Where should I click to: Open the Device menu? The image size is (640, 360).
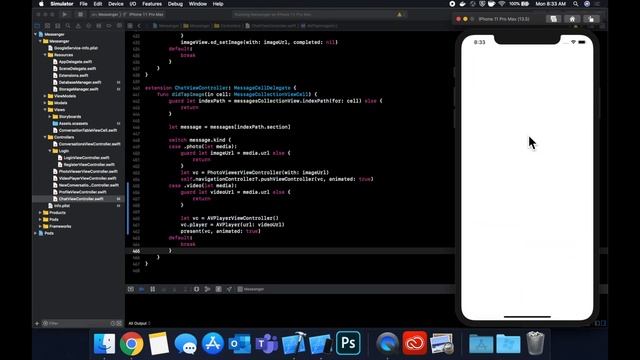[116, 4]
